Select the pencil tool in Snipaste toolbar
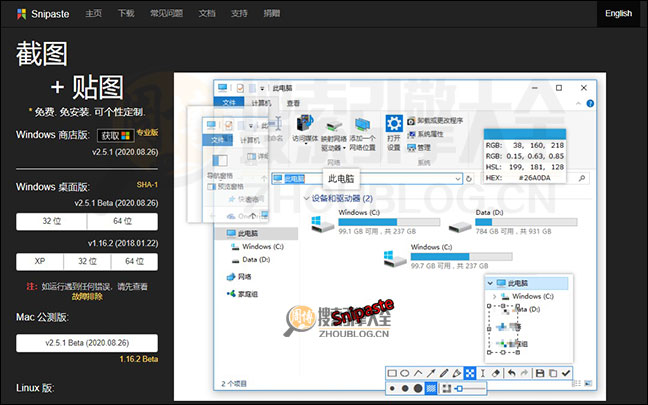The height and width of the screenshot is (405, 648). tap(443, 373)
